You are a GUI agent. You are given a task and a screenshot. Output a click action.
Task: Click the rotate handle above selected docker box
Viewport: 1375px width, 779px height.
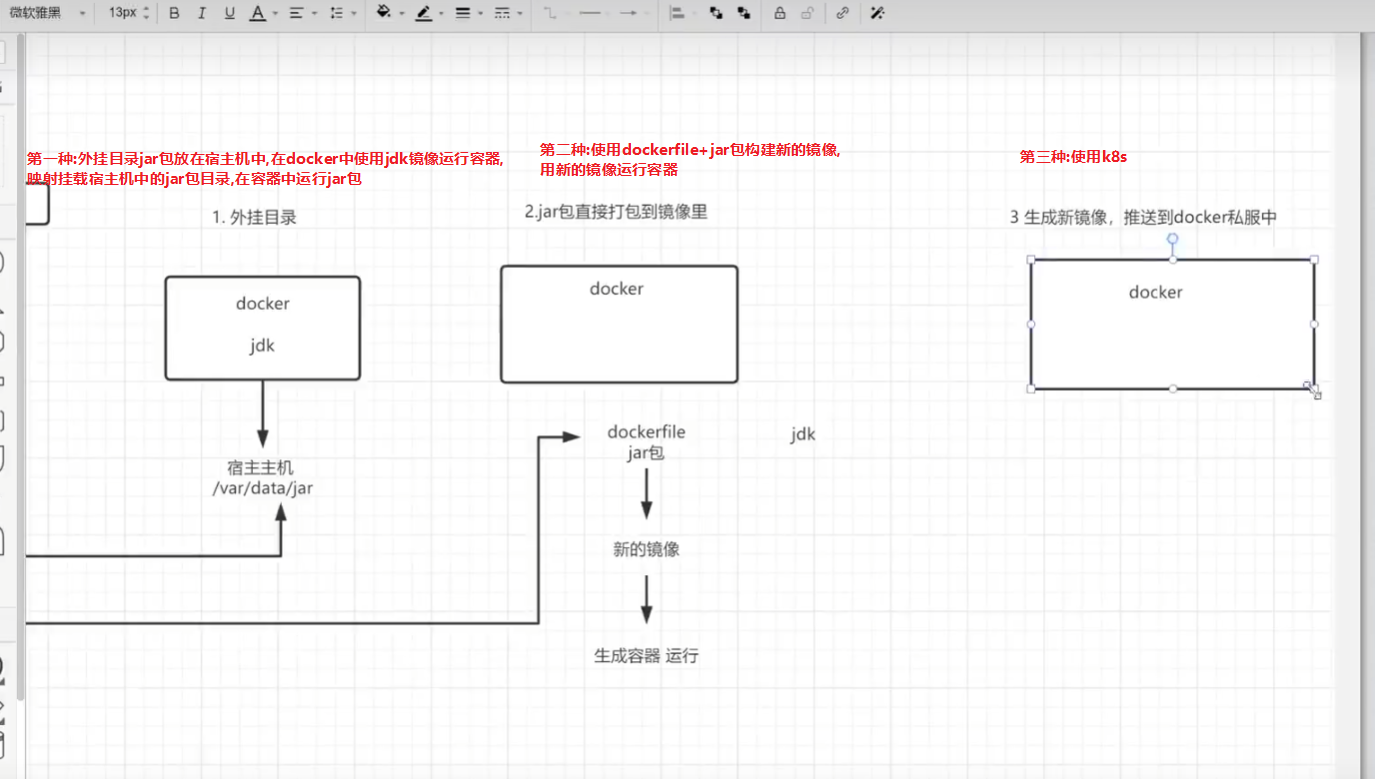1173,239
